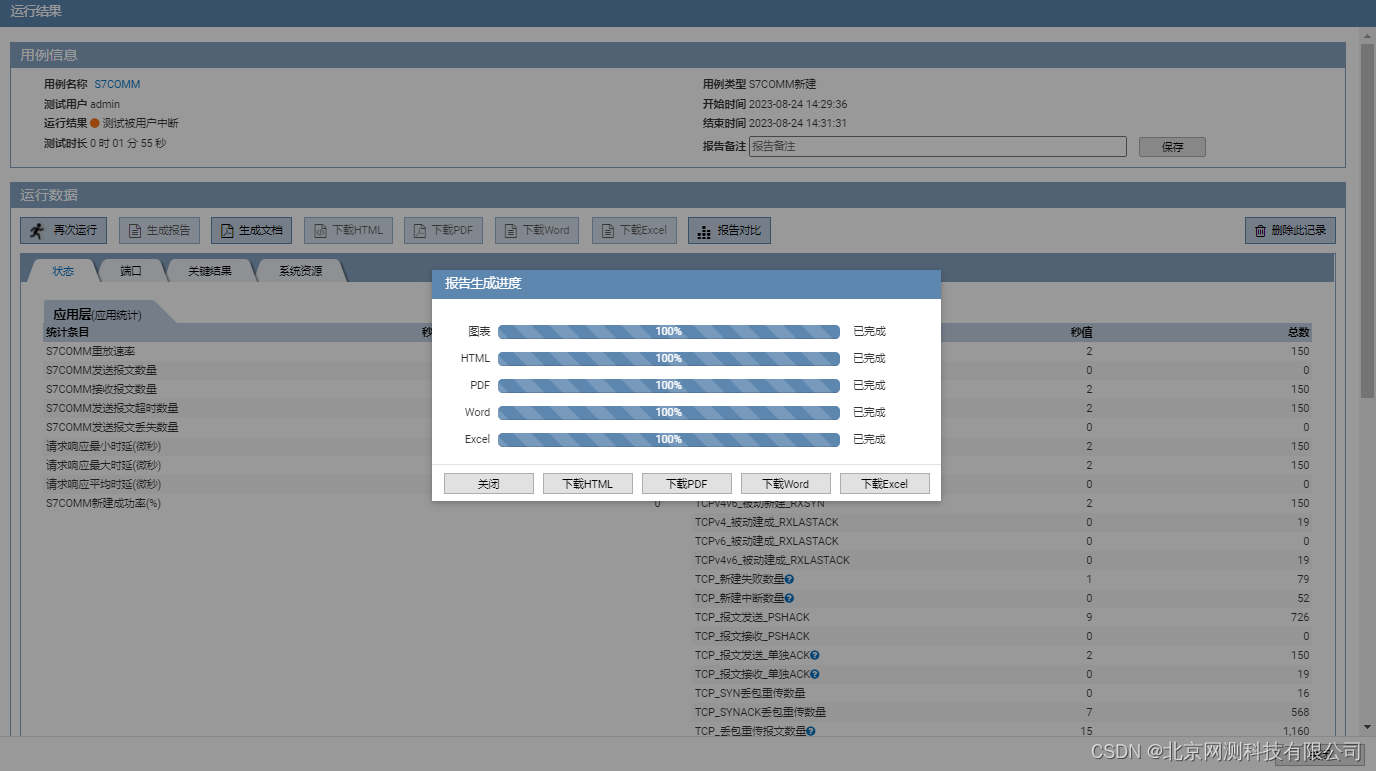
Task: Click the 用例信息 panel header
Action: tap(678, 55)
